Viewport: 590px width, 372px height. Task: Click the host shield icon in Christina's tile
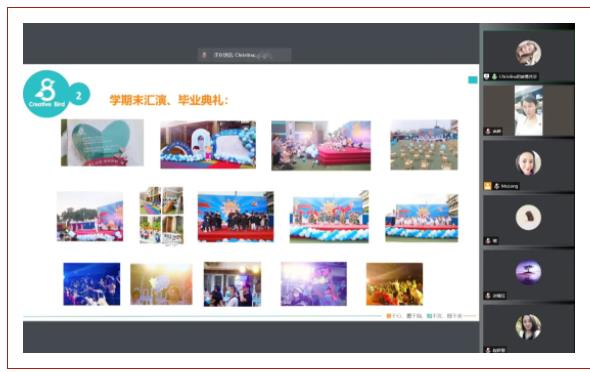tap(487, 76)
